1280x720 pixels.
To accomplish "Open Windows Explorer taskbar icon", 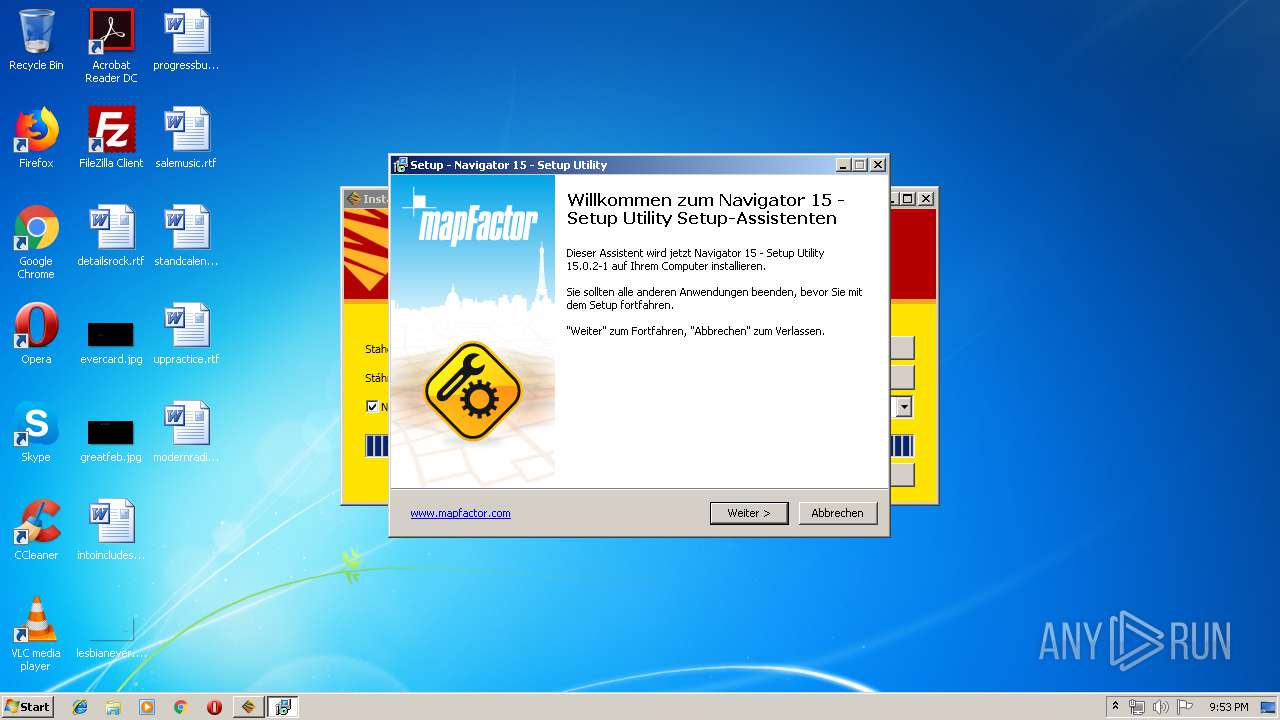I will pos(113,707).
